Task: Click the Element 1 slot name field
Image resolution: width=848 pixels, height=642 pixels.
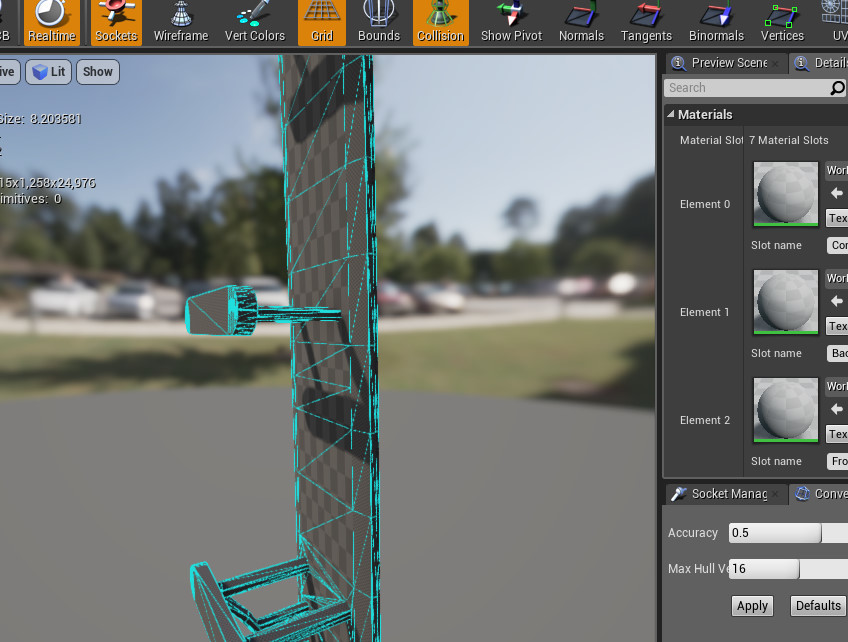Action: click(x=838, y=353)
